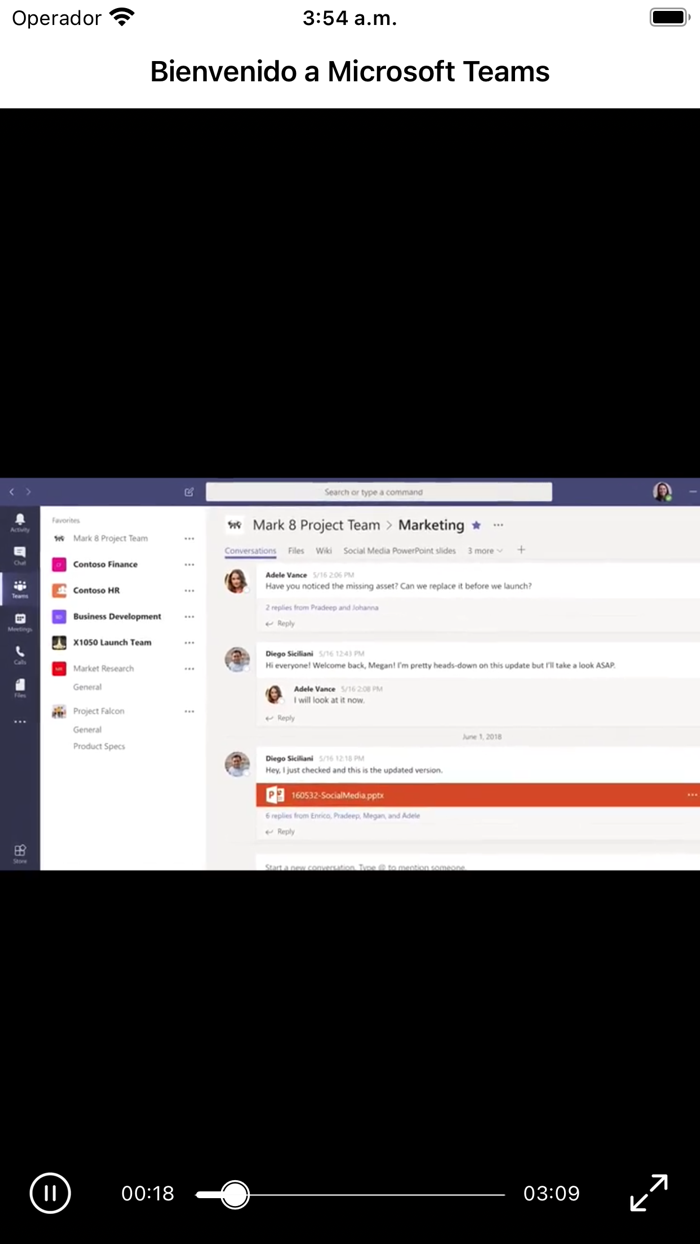Switch to the Conversations tab
The width and height of the screenshot is (700, 1244).
[x=250, y=551]
